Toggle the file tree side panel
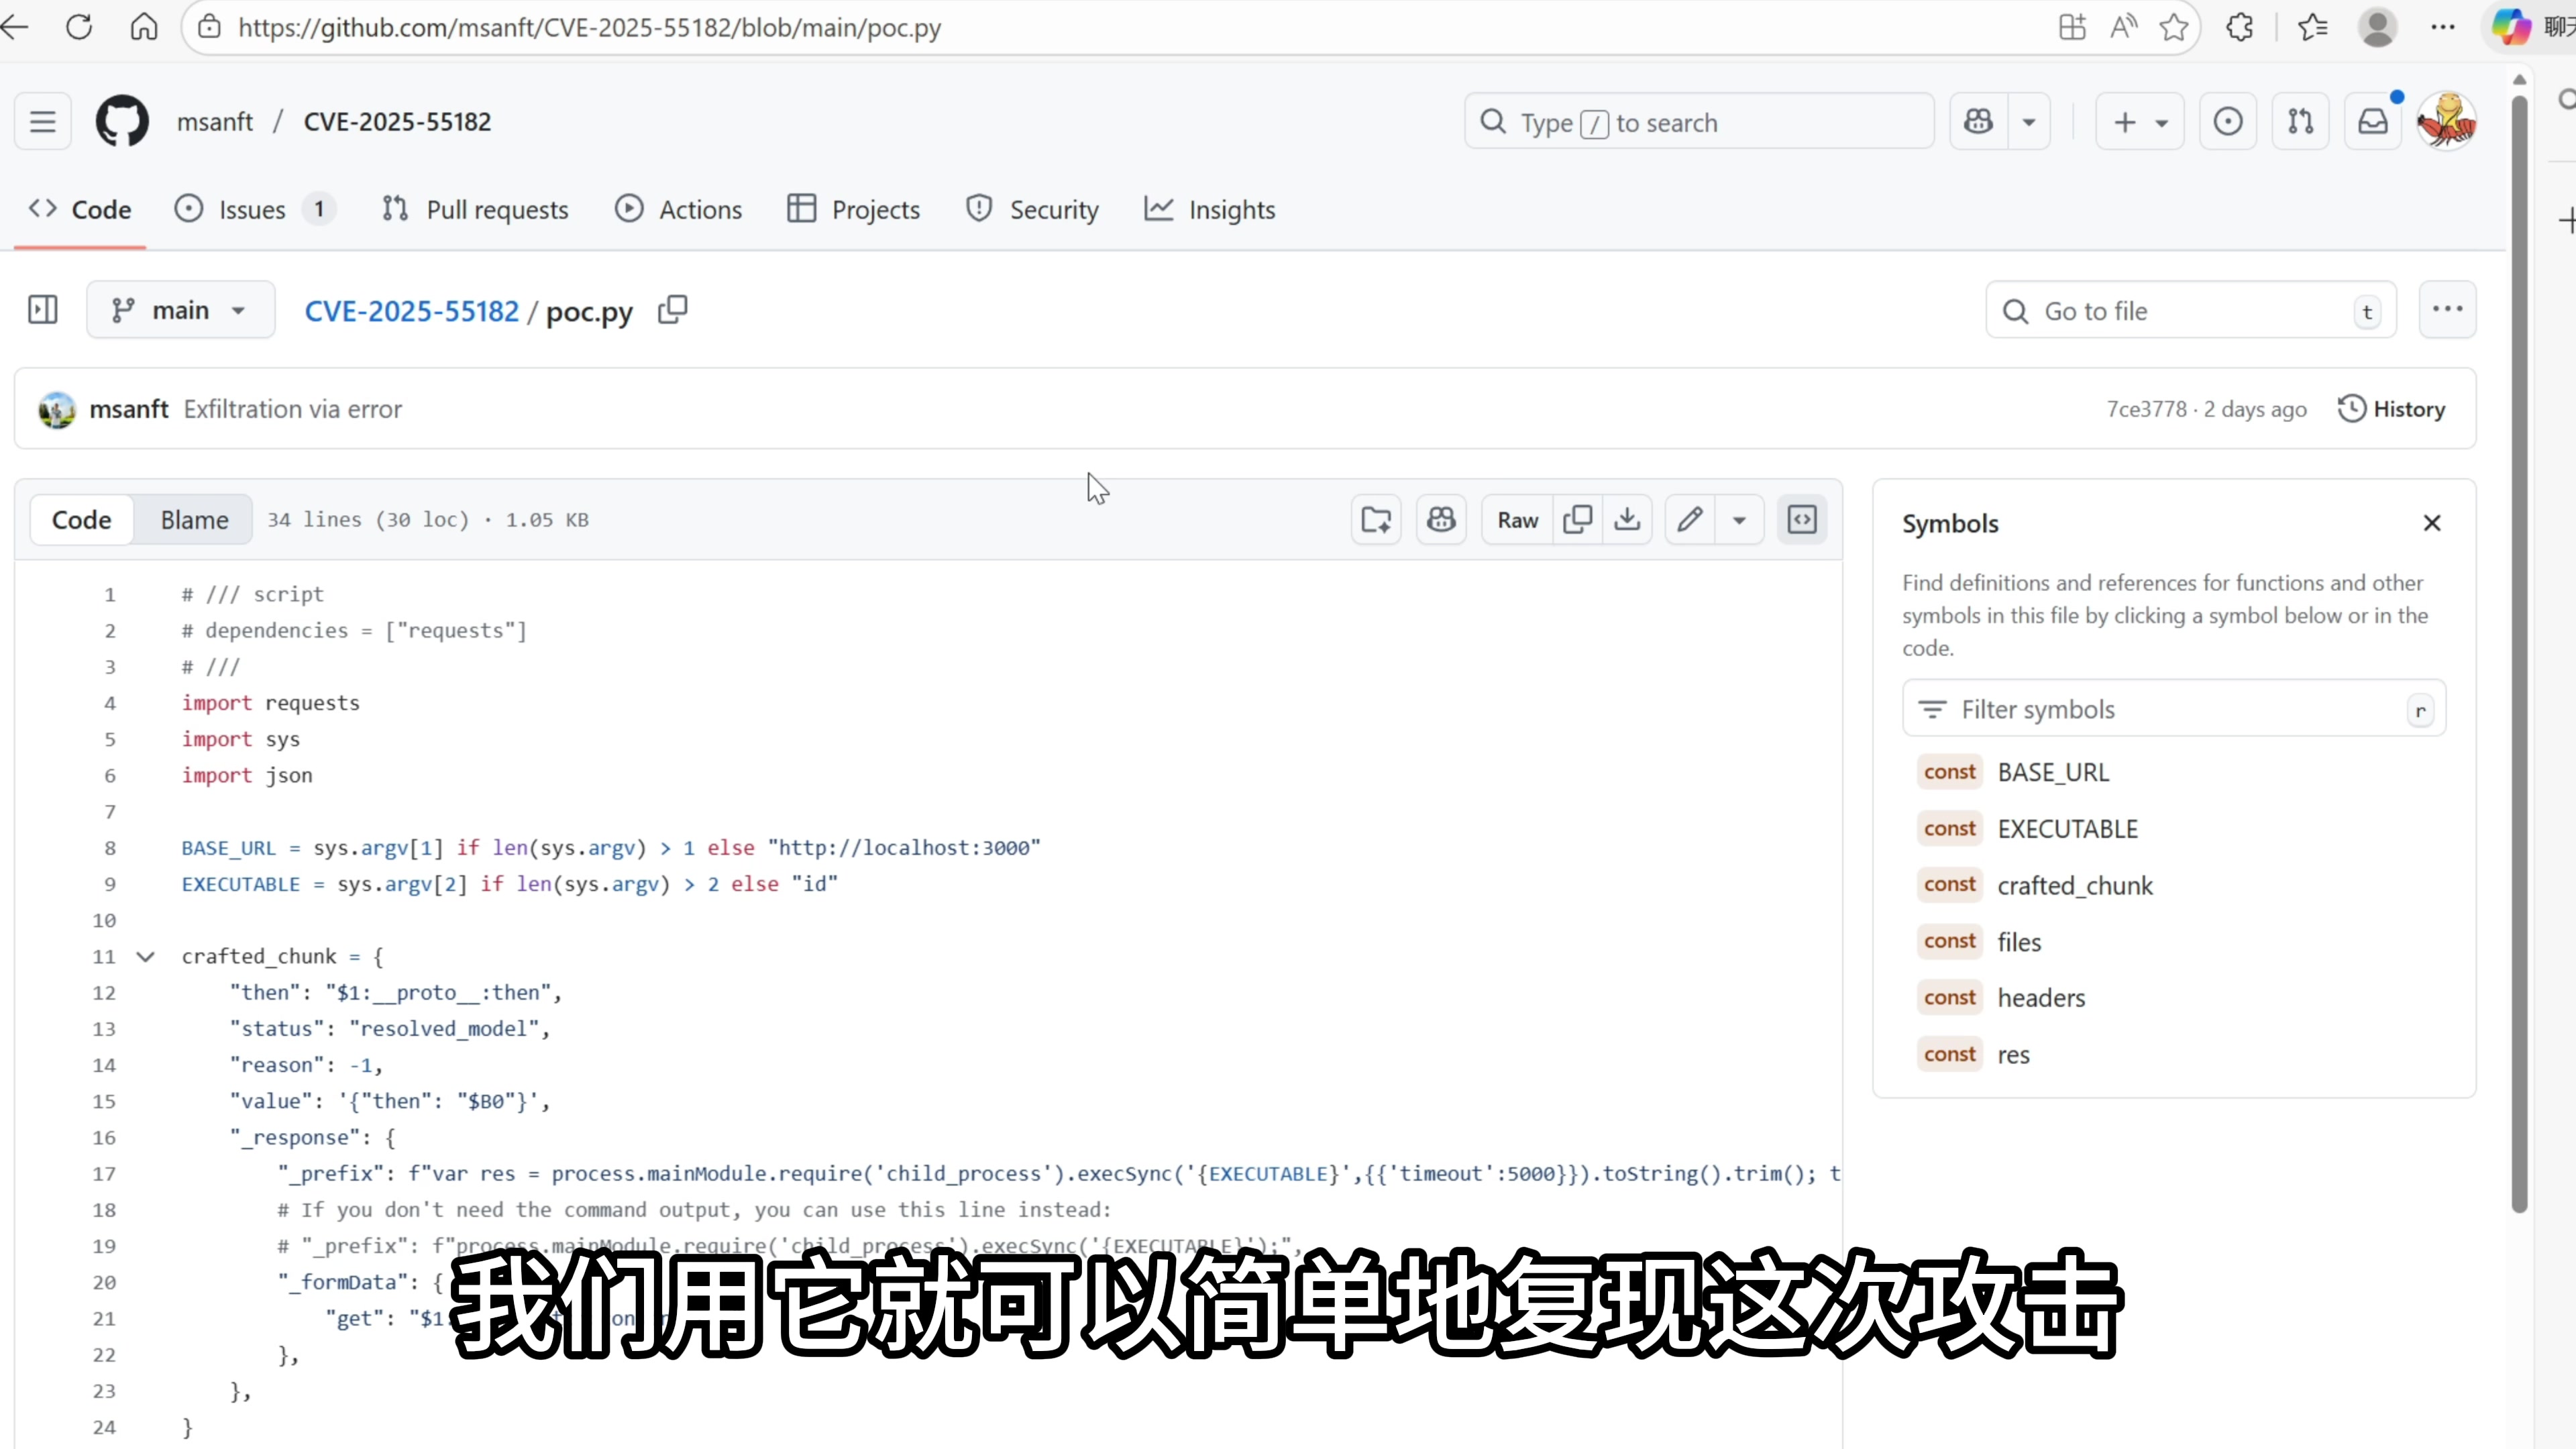Screen dimensions: 2576x1449 [x=43, y=310]
